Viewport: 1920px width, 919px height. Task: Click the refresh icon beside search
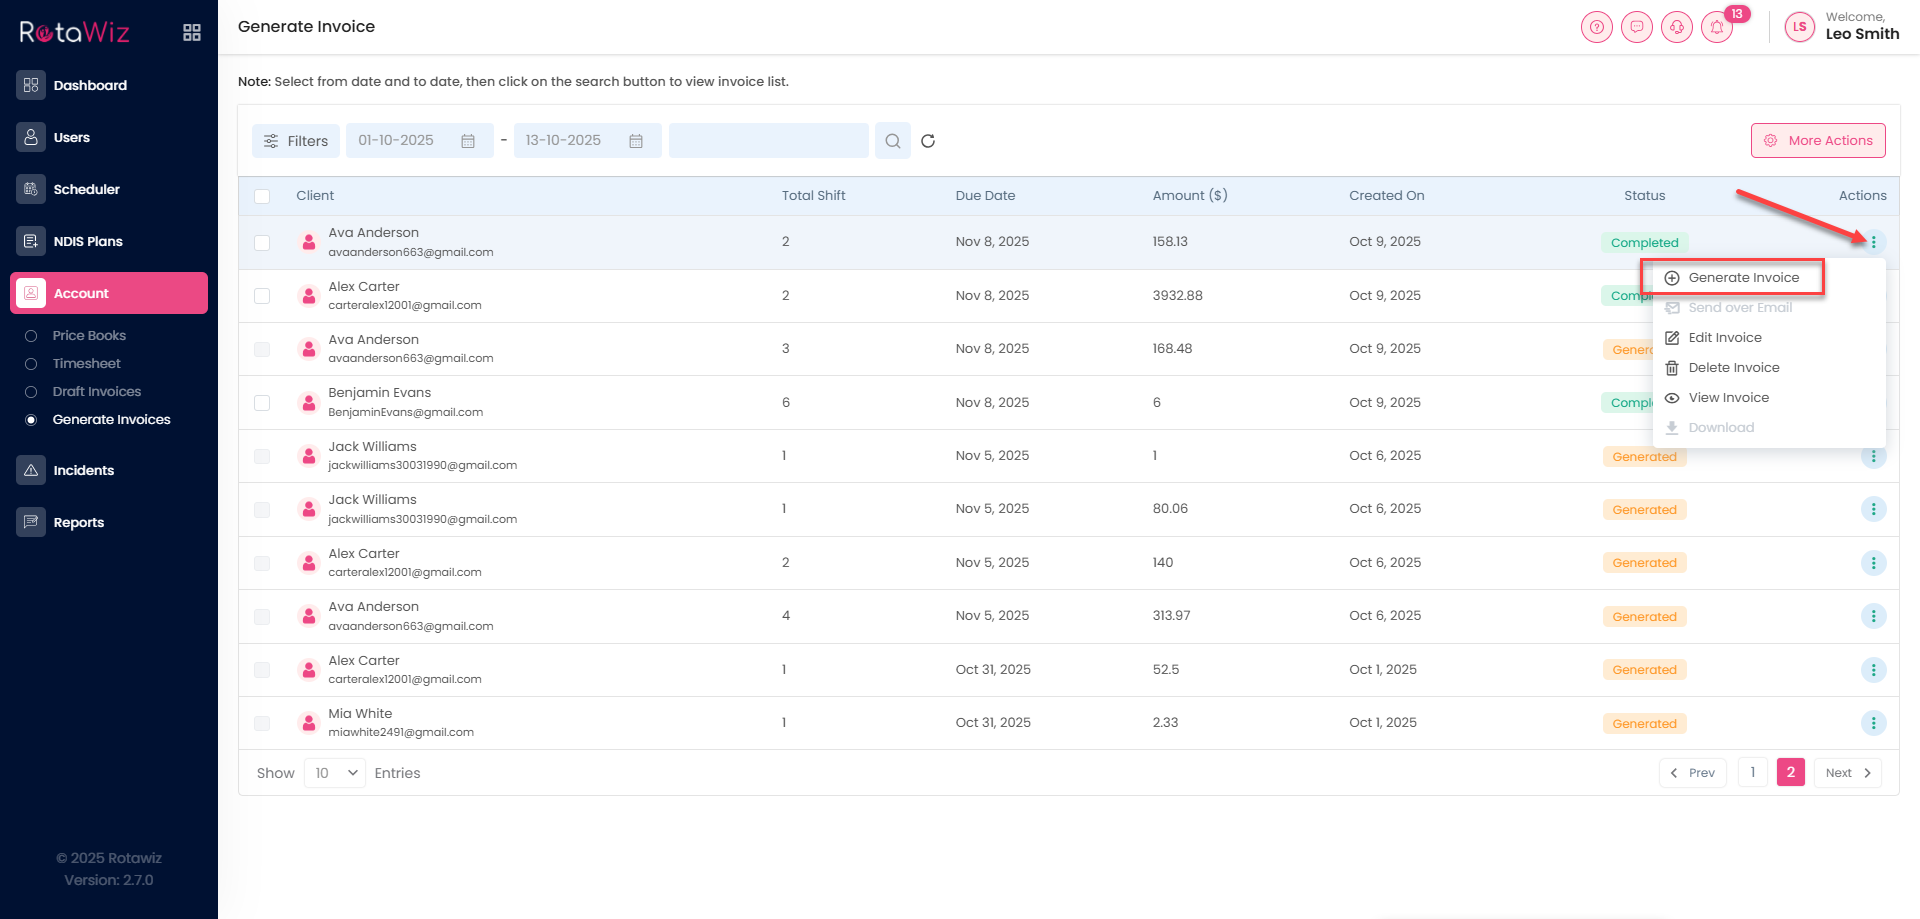pos(928,141)
